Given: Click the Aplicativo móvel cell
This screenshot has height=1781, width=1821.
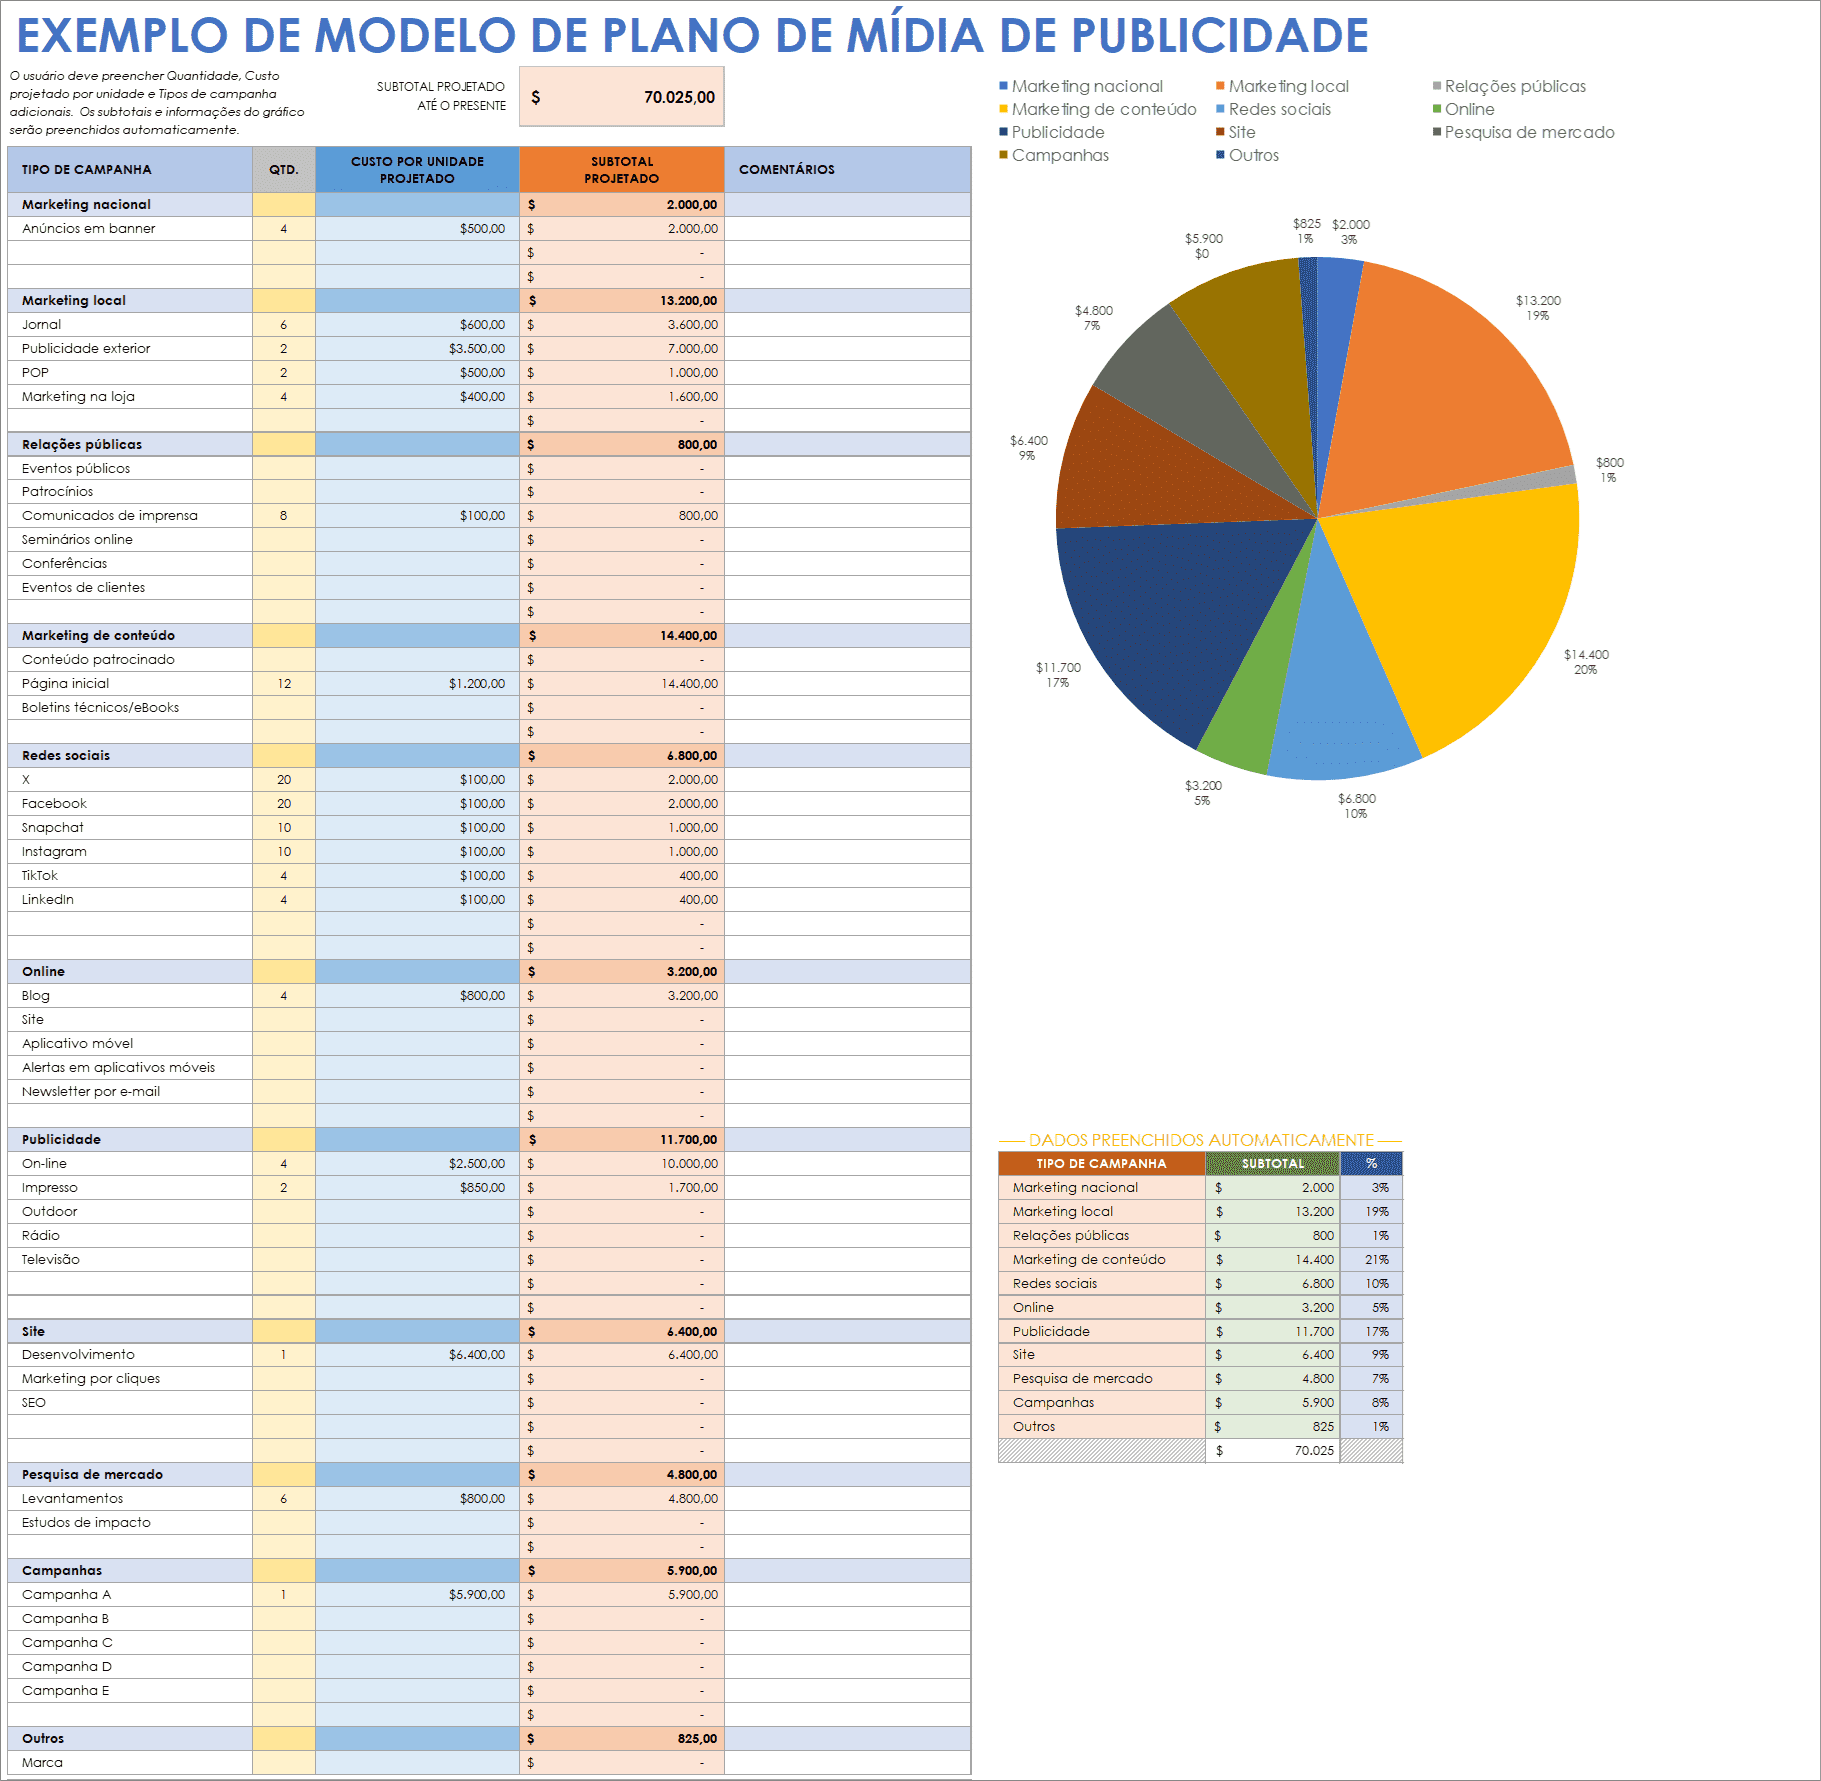Looking at the screenshot, I should coord(130,1043).
